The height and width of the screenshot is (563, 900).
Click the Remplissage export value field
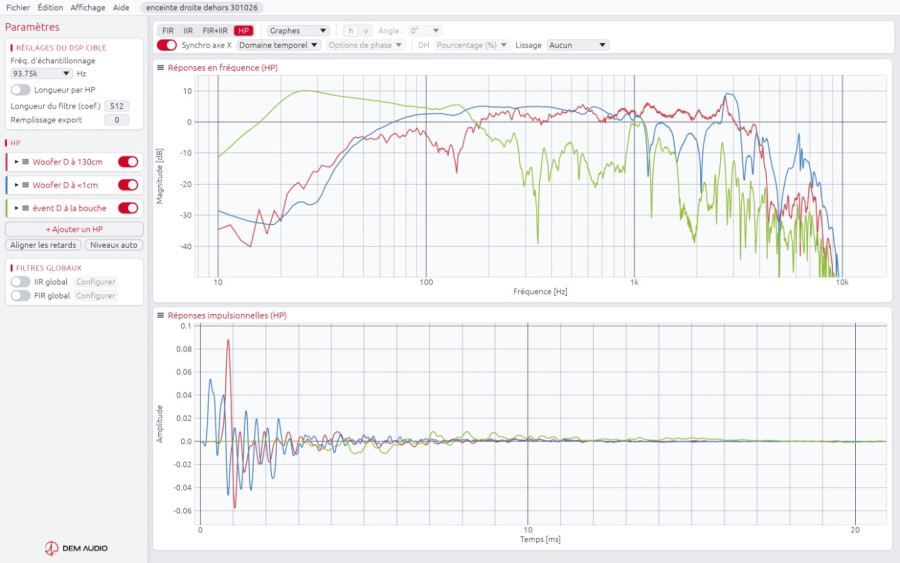tap(117, 120)
